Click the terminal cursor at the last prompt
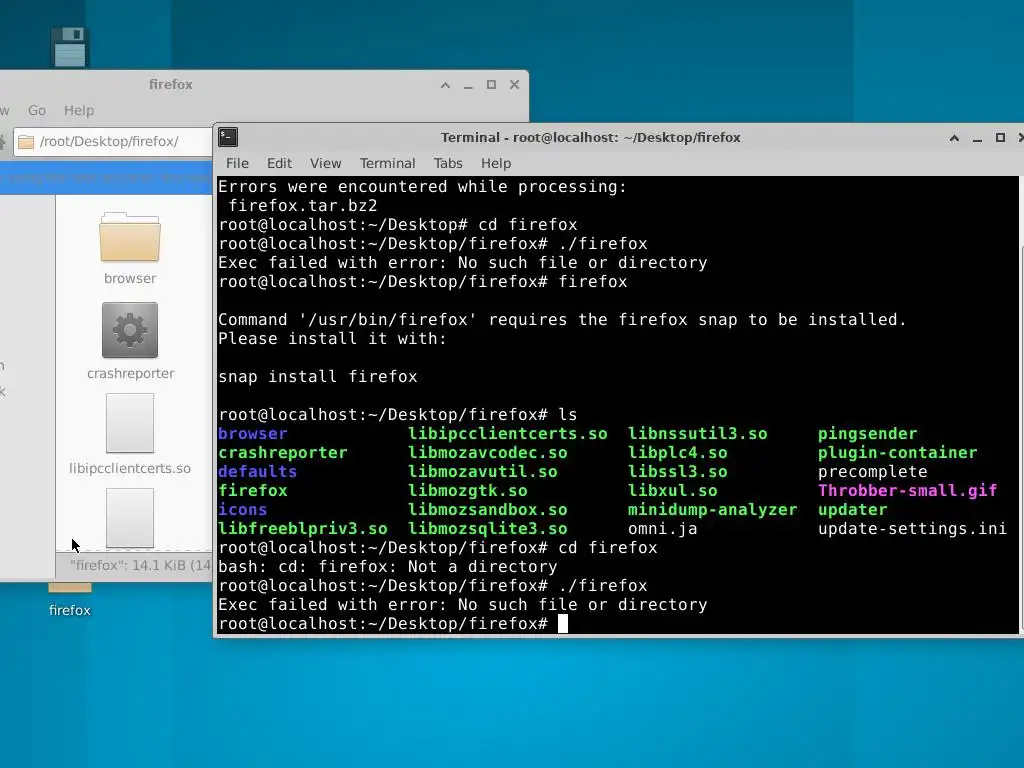Viewport: 1024px width, 768px height. click(x=563, y=624)
